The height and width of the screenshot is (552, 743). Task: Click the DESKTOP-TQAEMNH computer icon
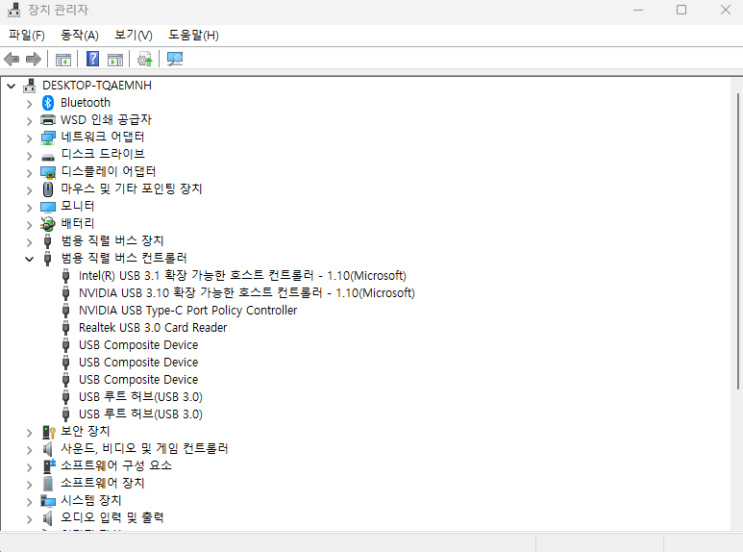tap(29, 85)
